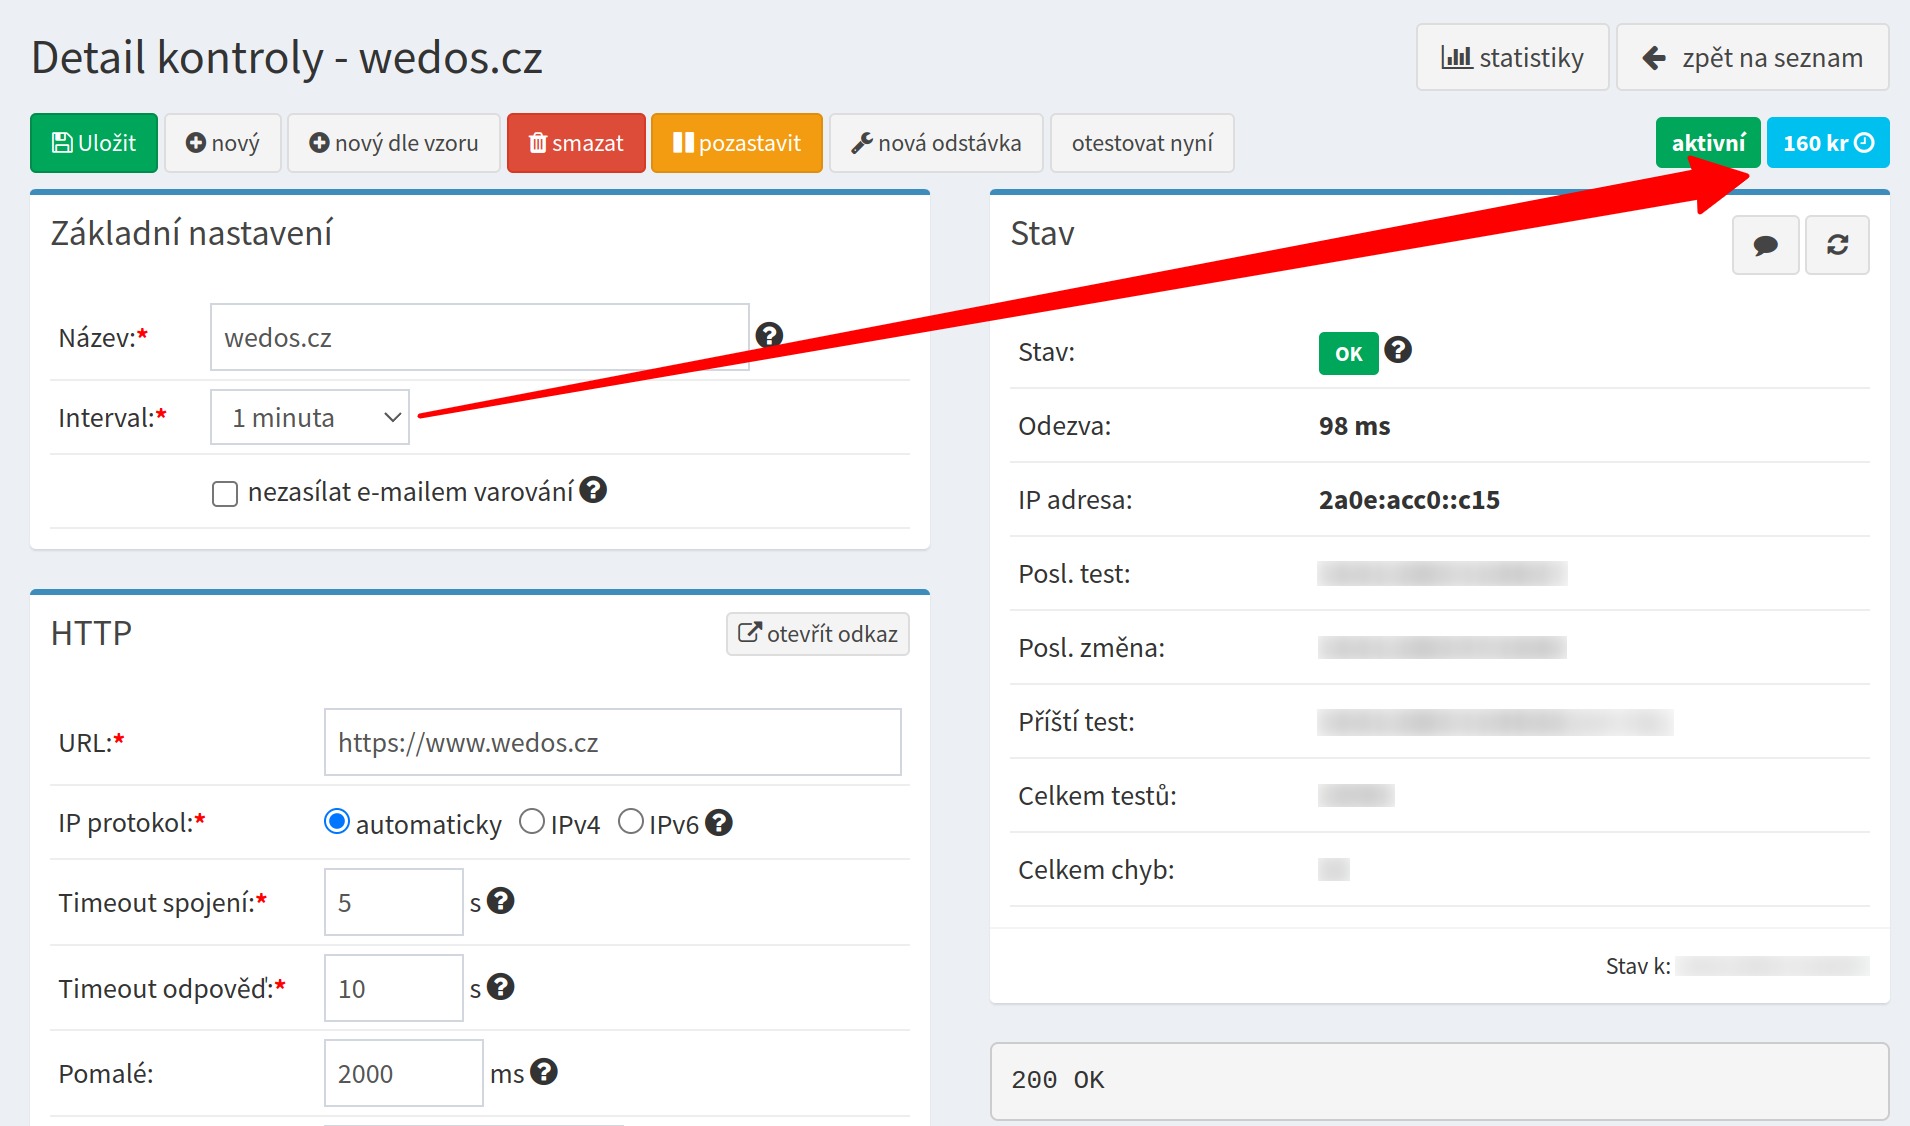Open the comment bubble icon in Stav panel

click(1766, 245)
